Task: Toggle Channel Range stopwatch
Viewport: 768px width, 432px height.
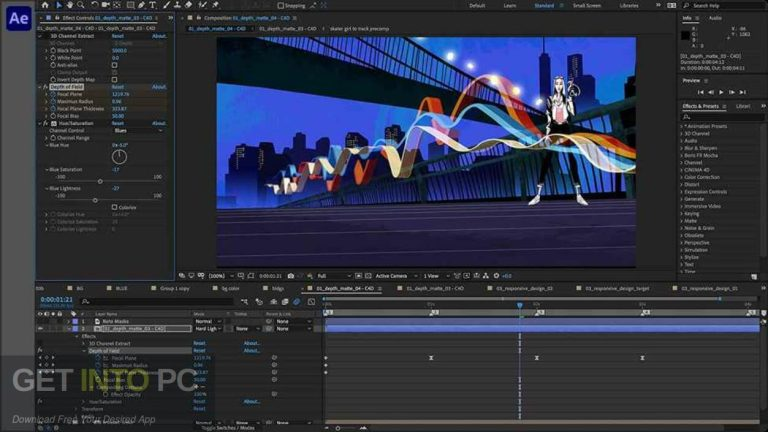Action: 53,138
